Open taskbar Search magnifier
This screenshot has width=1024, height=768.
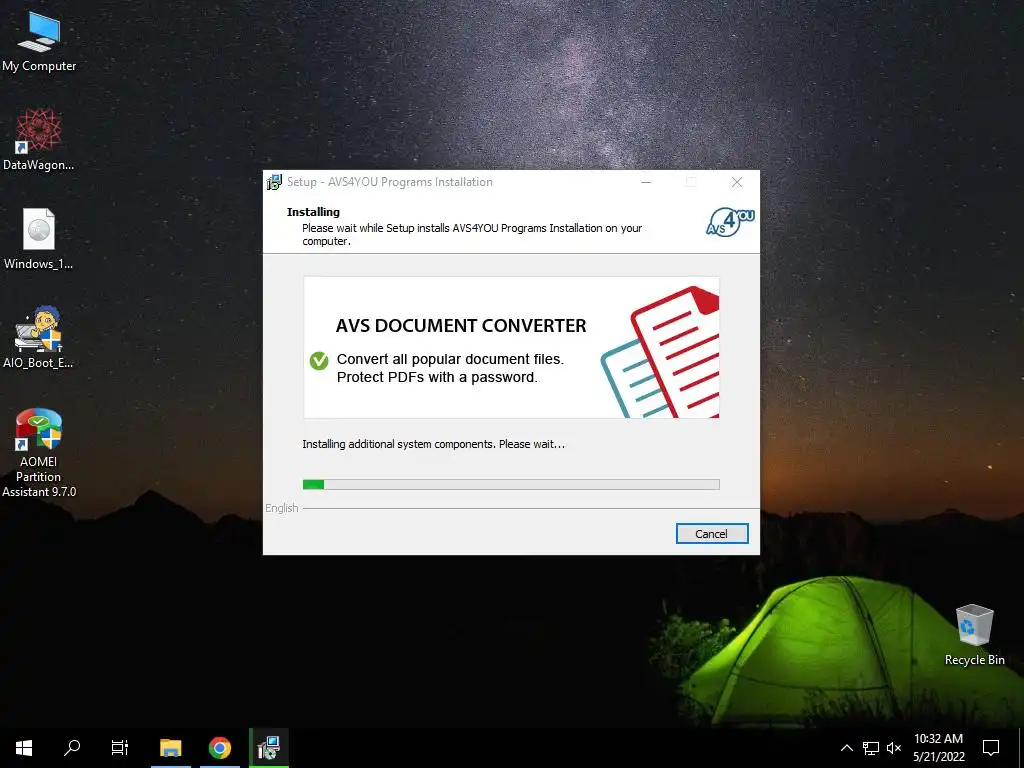pyautogui.click(x=72, y=748)
